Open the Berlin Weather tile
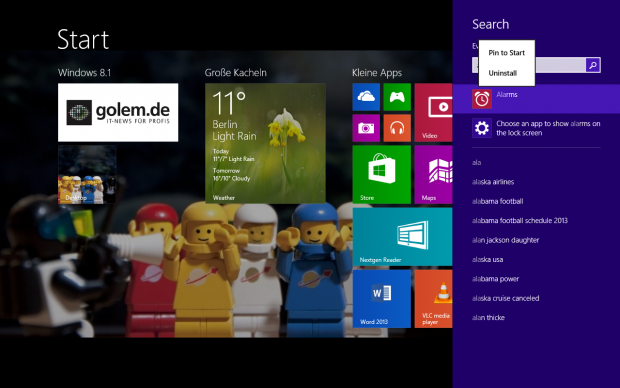The width and height of the screenshot is (620, 388). click(265, 143)
